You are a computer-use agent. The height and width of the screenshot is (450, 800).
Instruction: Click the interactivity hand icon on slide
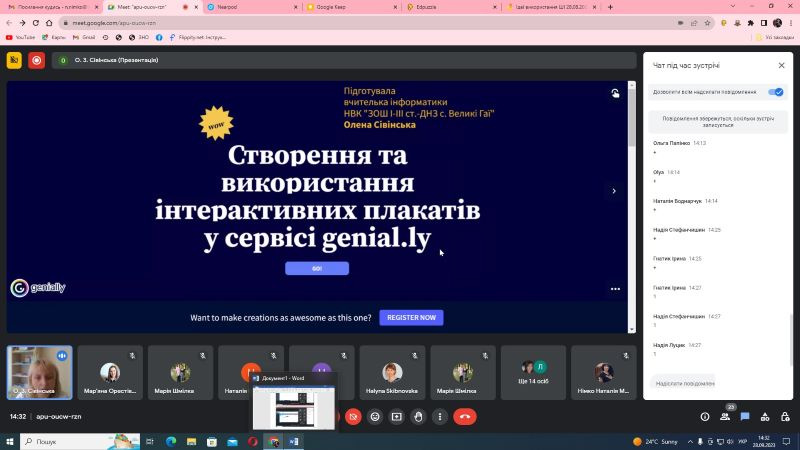615,93
